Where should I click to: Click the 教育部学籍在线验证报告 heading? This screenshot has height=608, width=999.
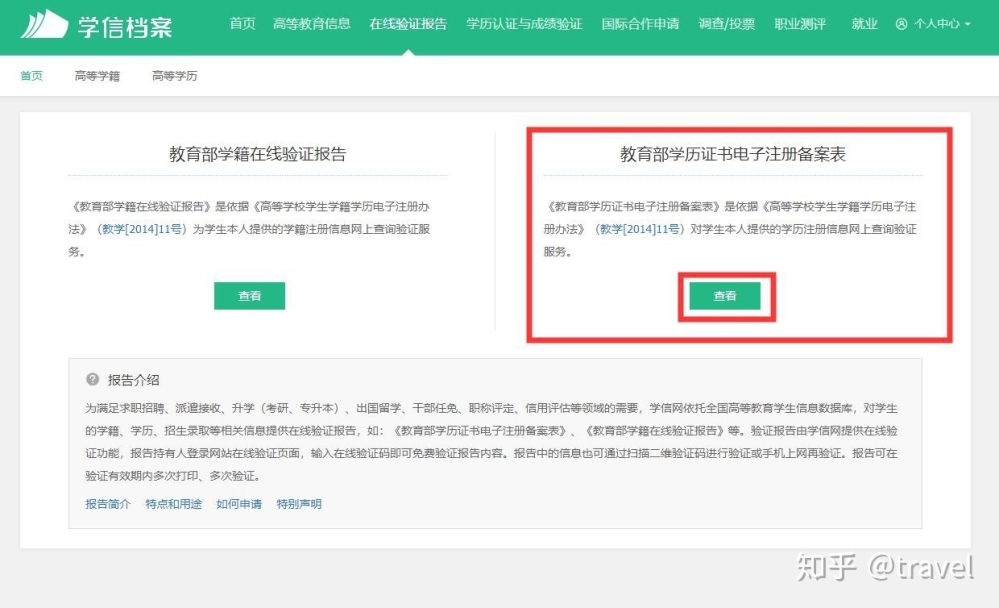[x=257, y=154]
